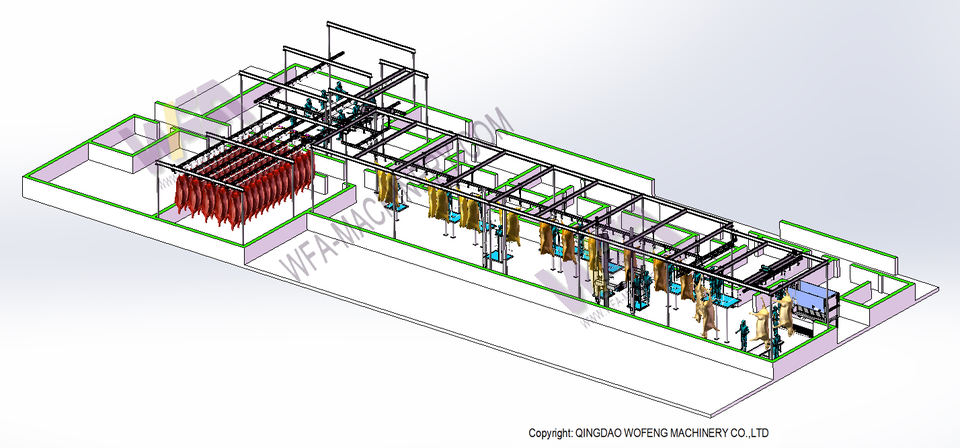The height and width of the screenshot is (448, 960).
Task: Select the cluster of red hanging carcasses
Action: click(244, 184)
